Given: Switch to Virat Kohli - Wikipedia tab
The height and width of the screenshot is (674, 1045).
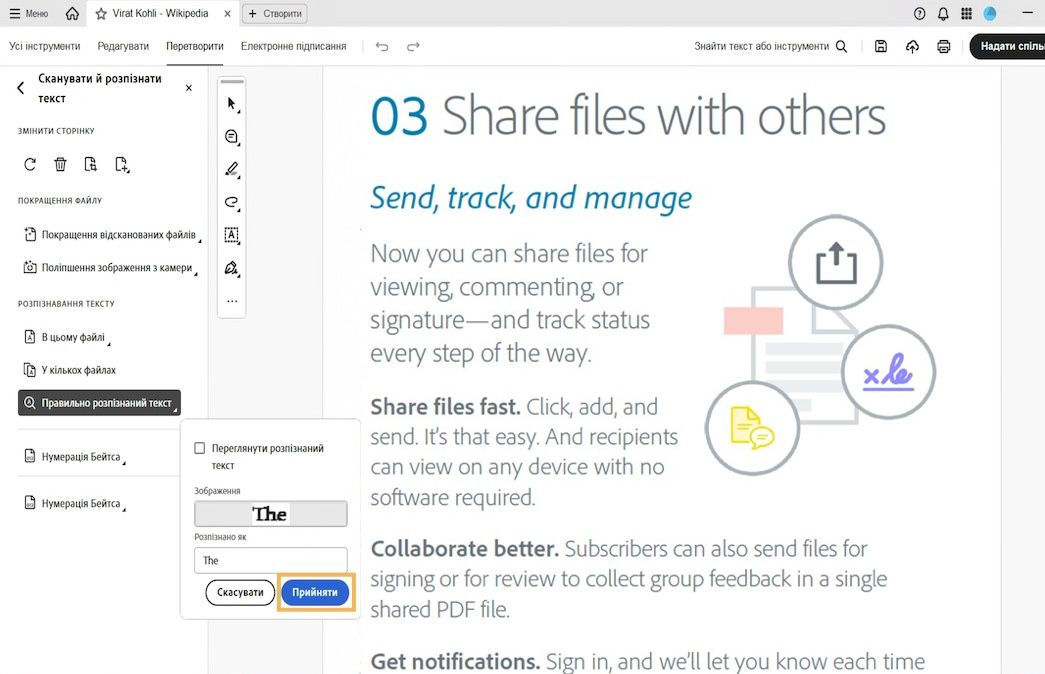Looking at the screenshot, I should tap(160, 13).
